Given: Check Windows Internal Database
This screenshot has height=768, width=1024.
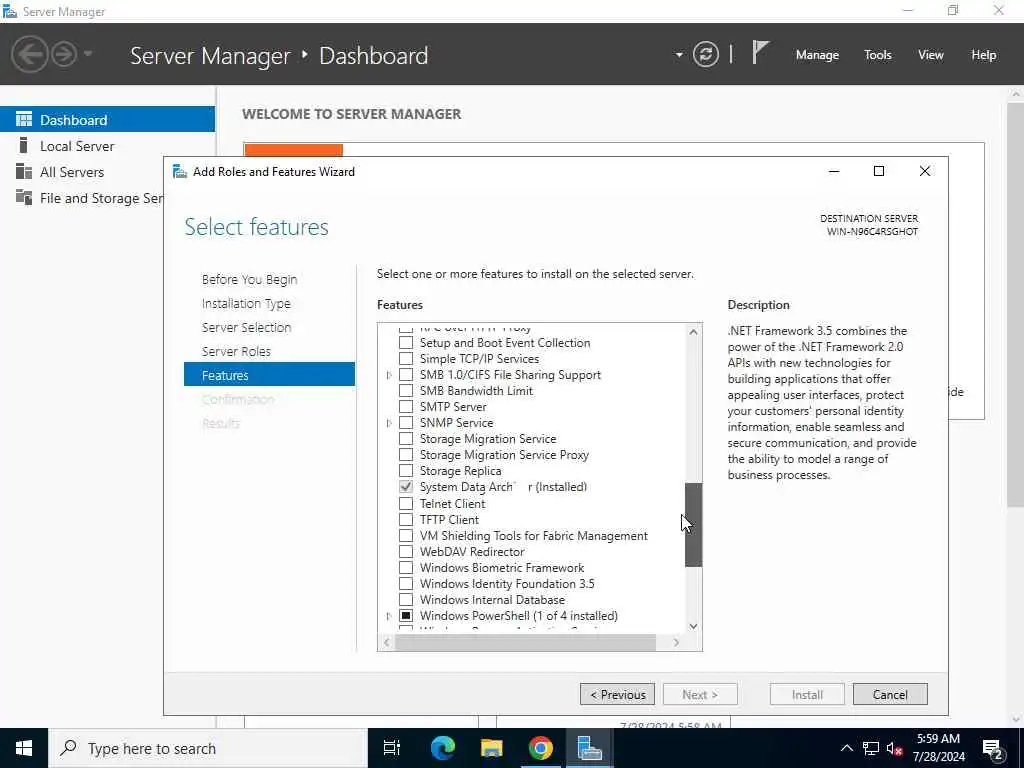Looking at the screenshot, I should [x=406, y=600].
